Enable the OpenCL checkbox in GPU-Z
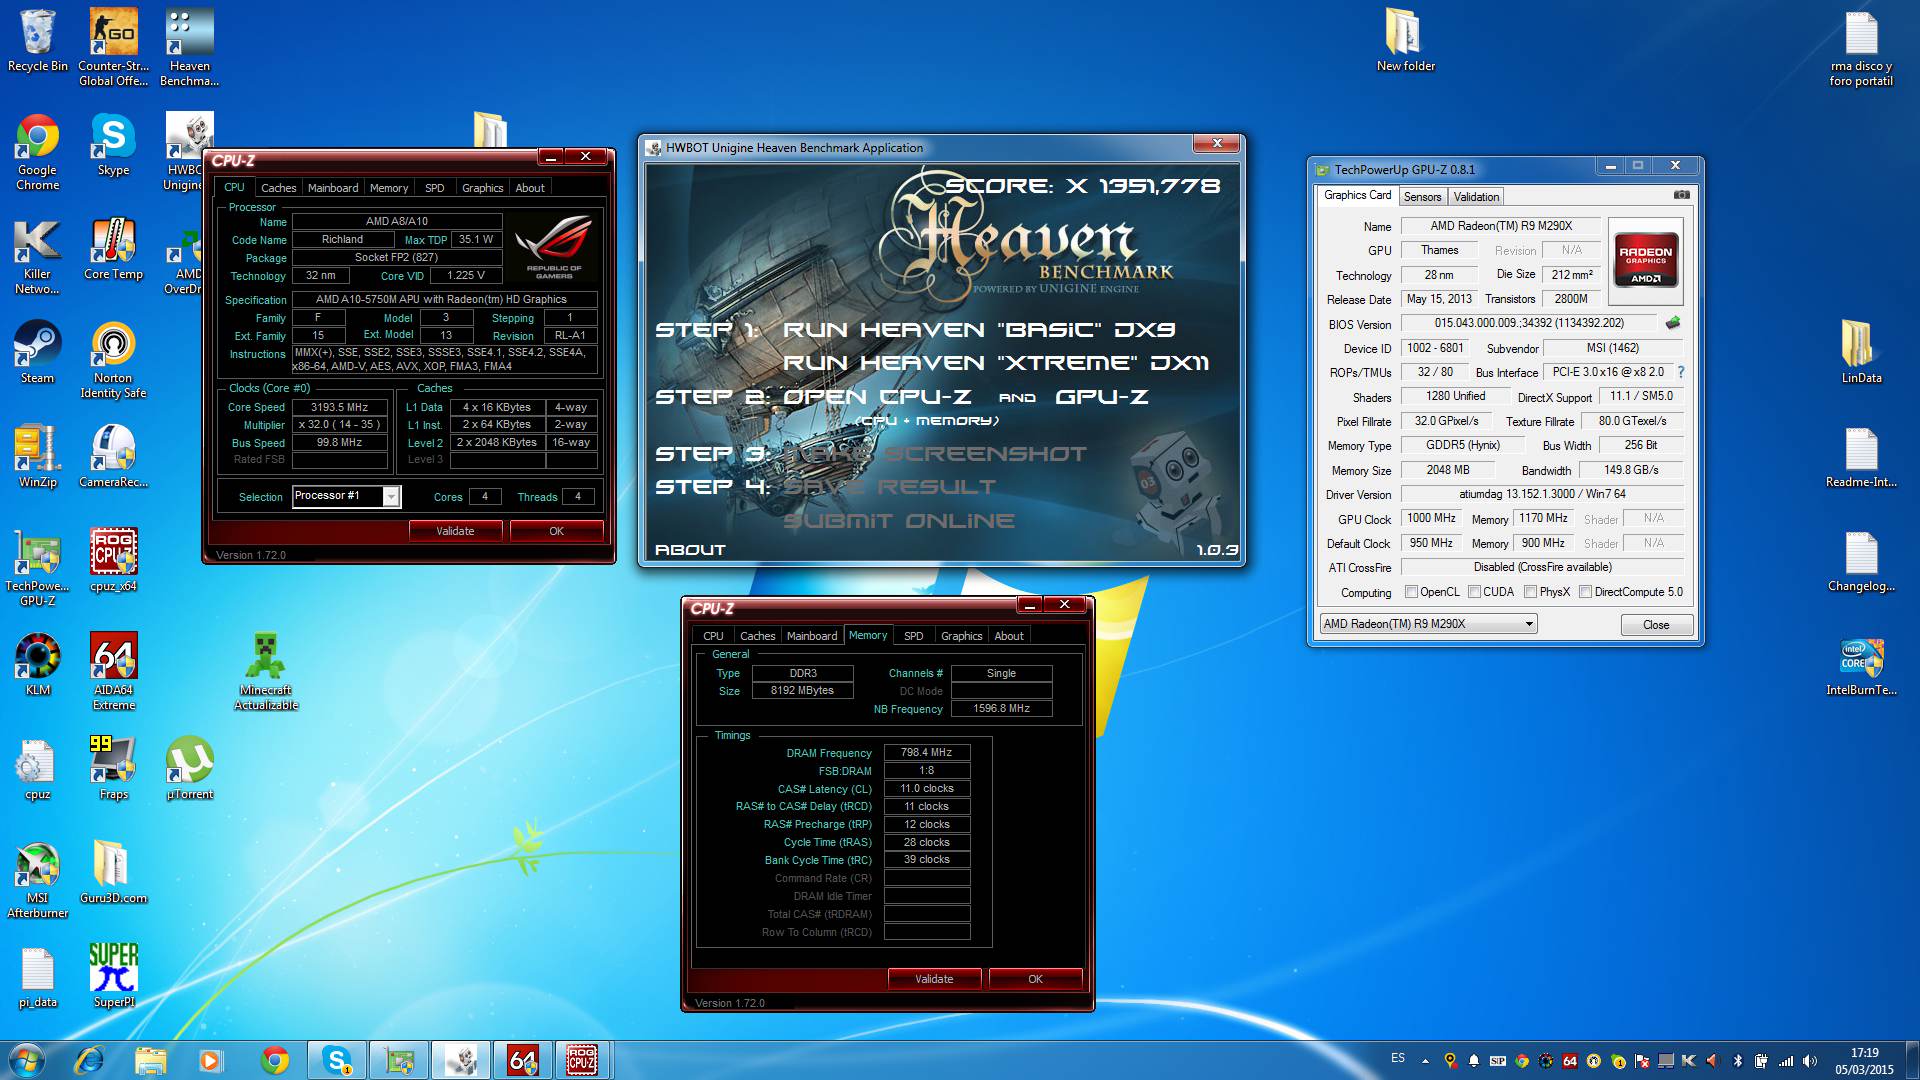Screen dimensions: 1920x1080 click(x=1411, y=592)
